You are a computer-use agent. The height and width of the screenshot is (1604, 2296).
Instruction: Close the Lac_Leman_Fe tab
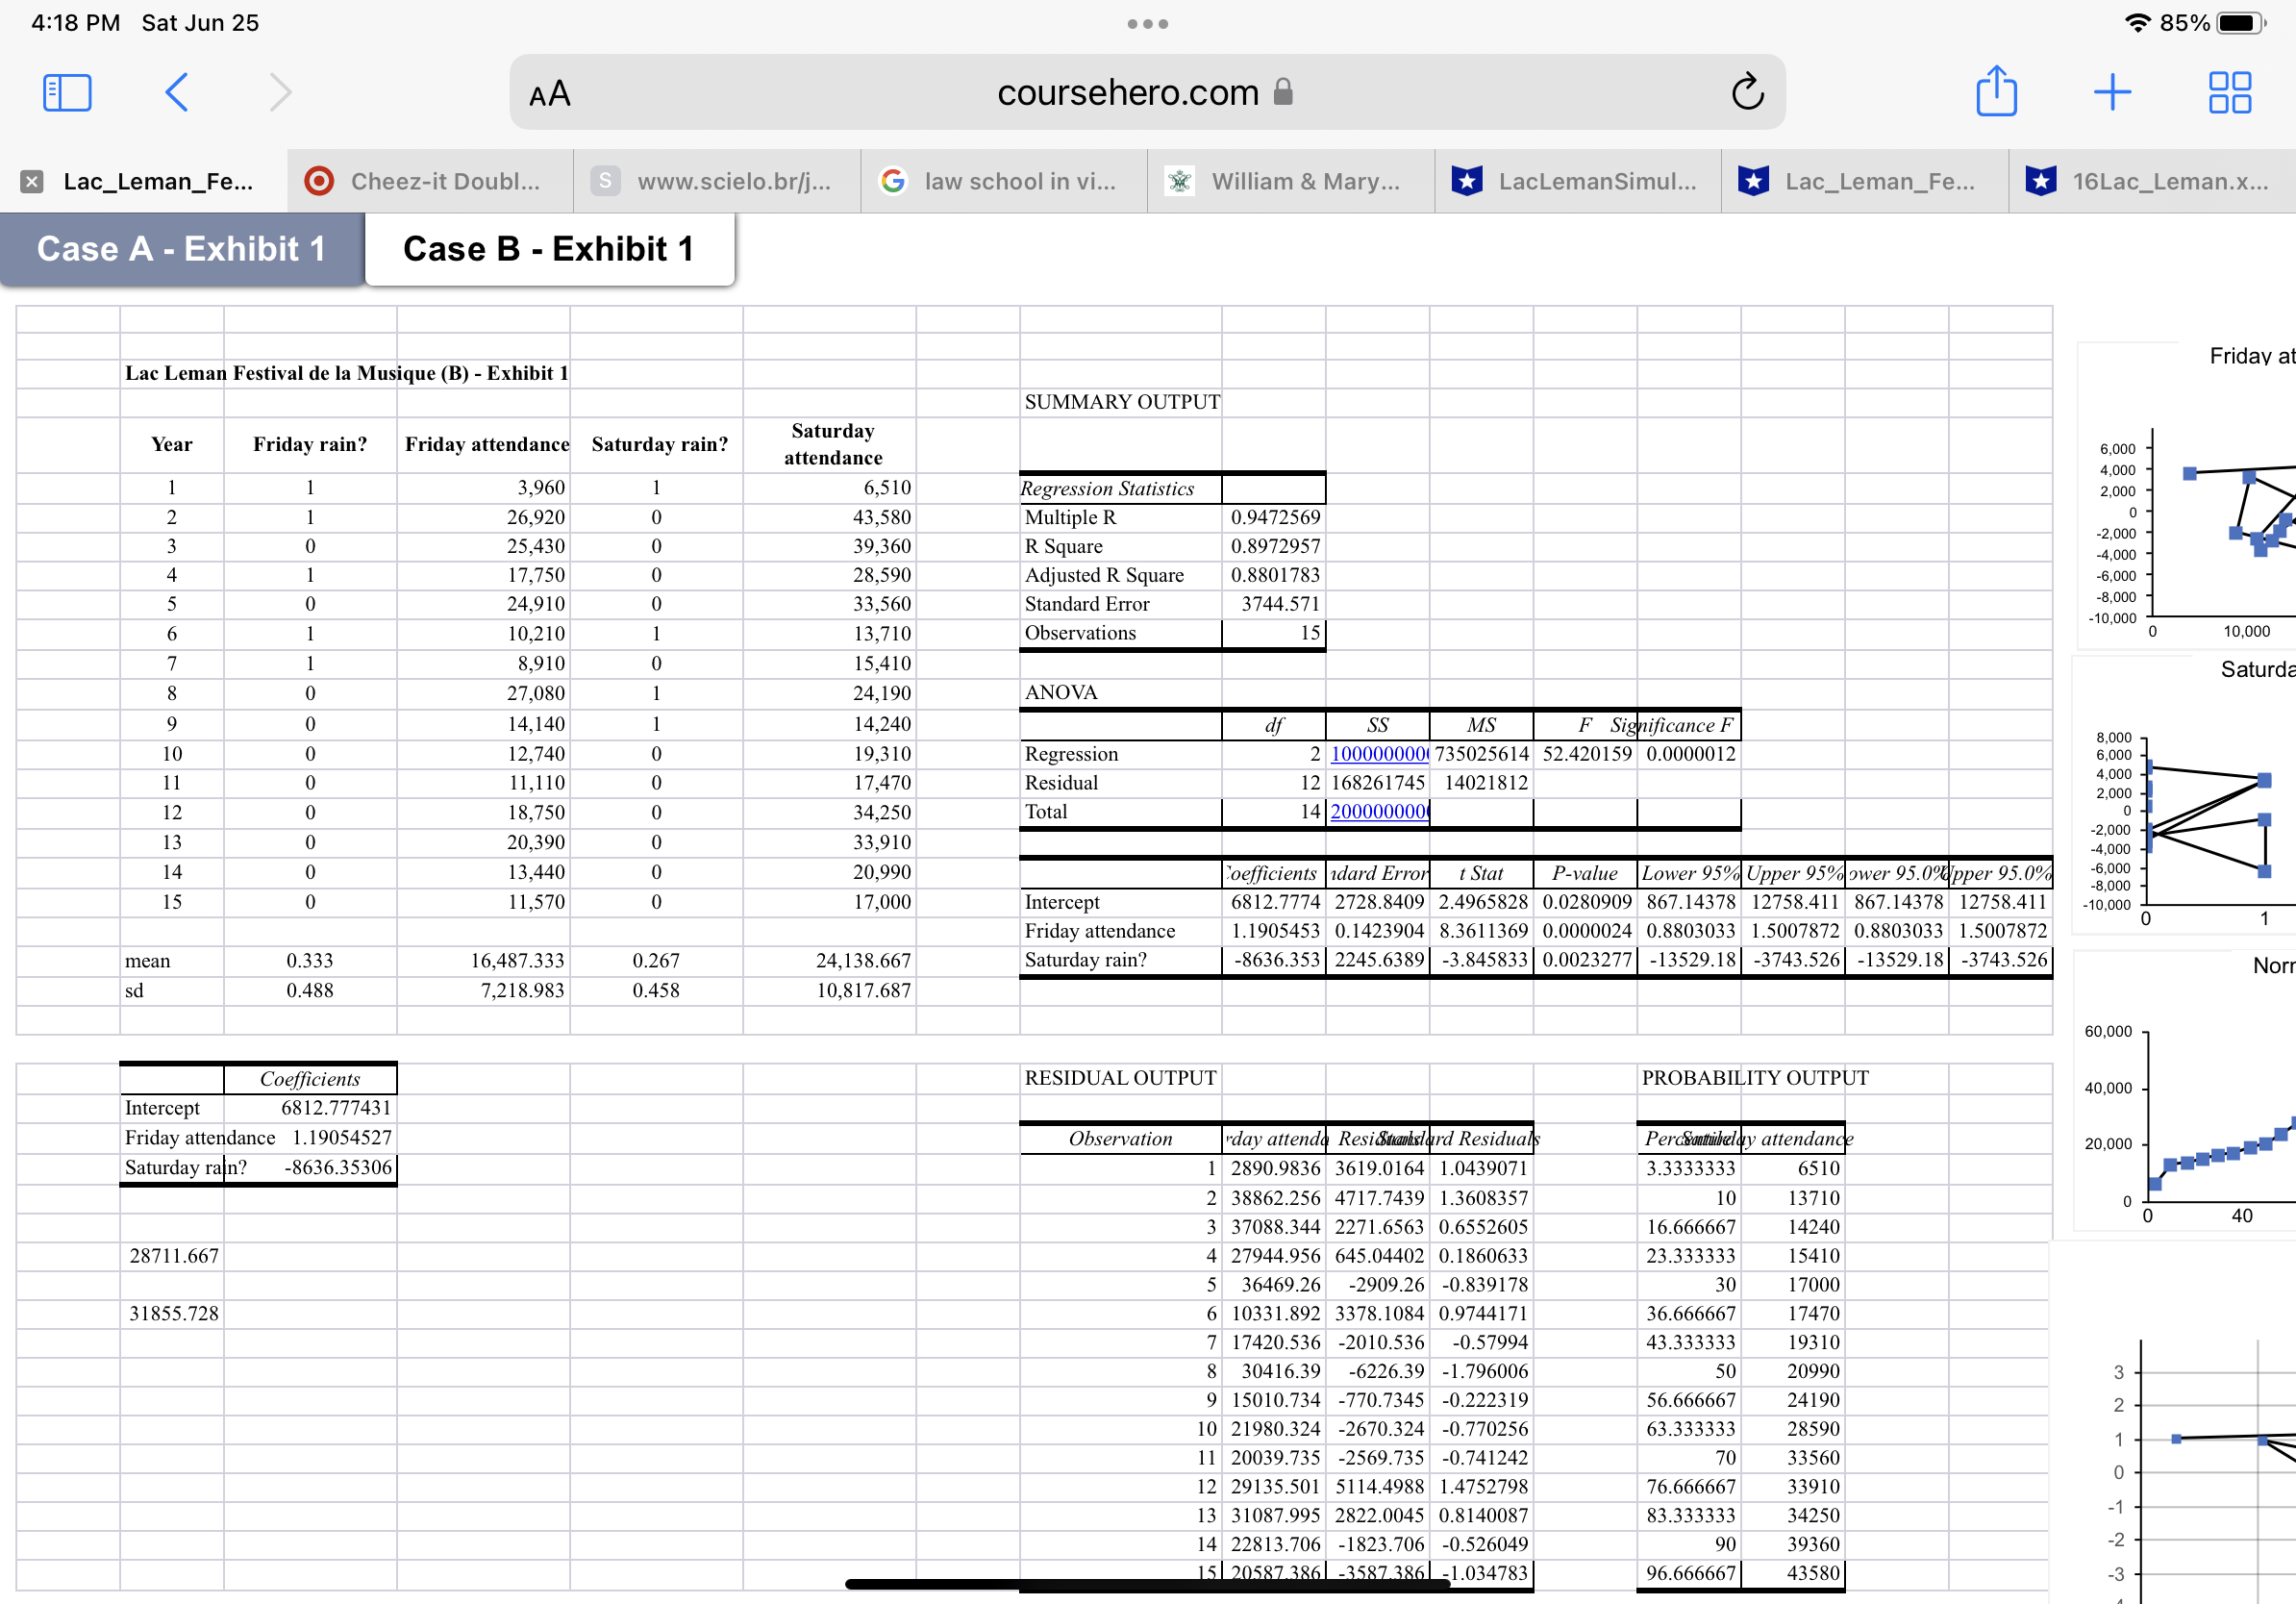click(x=32, y=181)
